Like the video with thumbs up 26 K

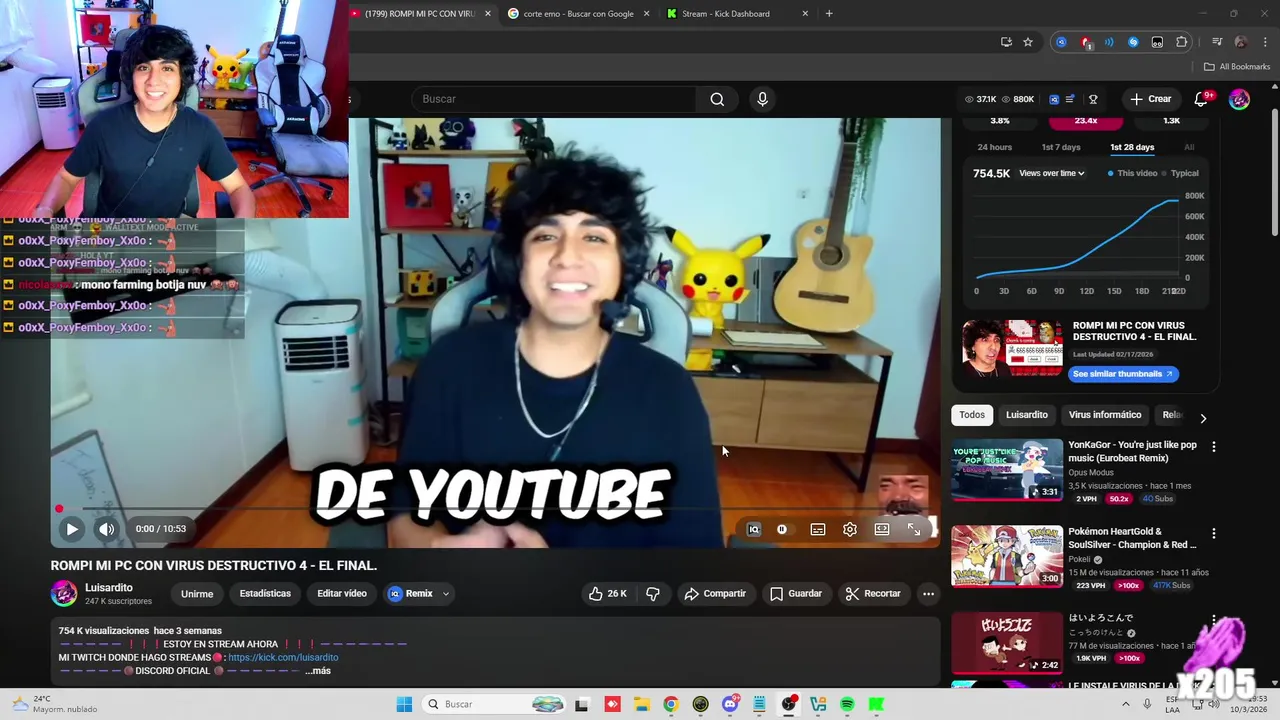tap(608, 594)
